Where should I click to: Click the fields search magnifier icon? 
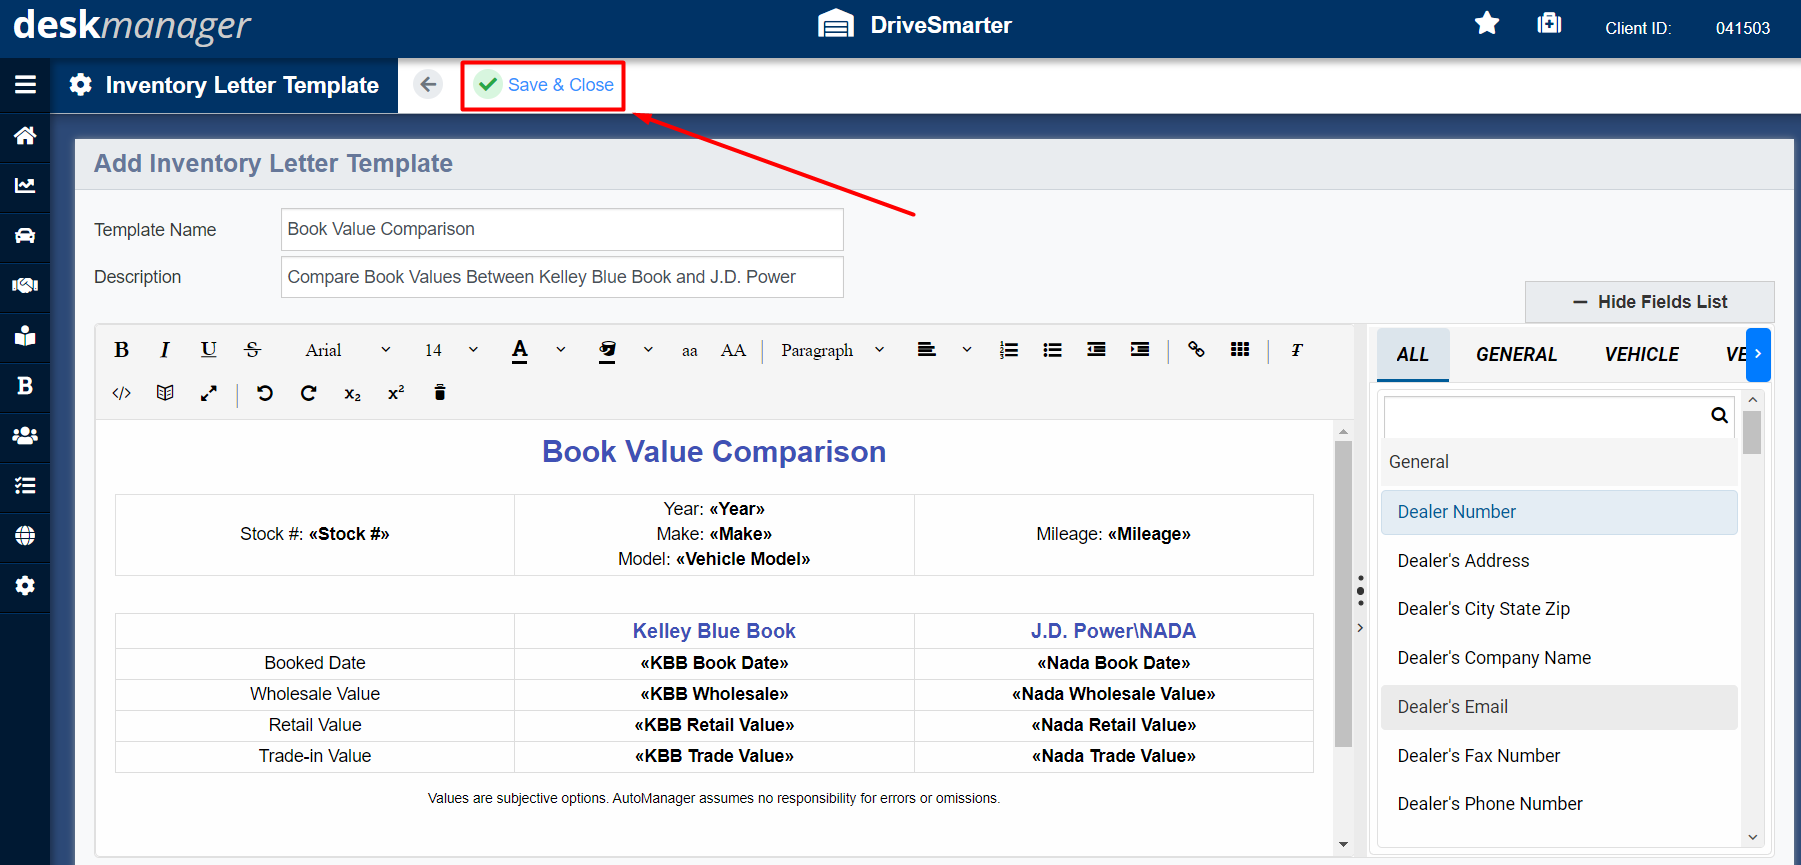(1719, 415)
